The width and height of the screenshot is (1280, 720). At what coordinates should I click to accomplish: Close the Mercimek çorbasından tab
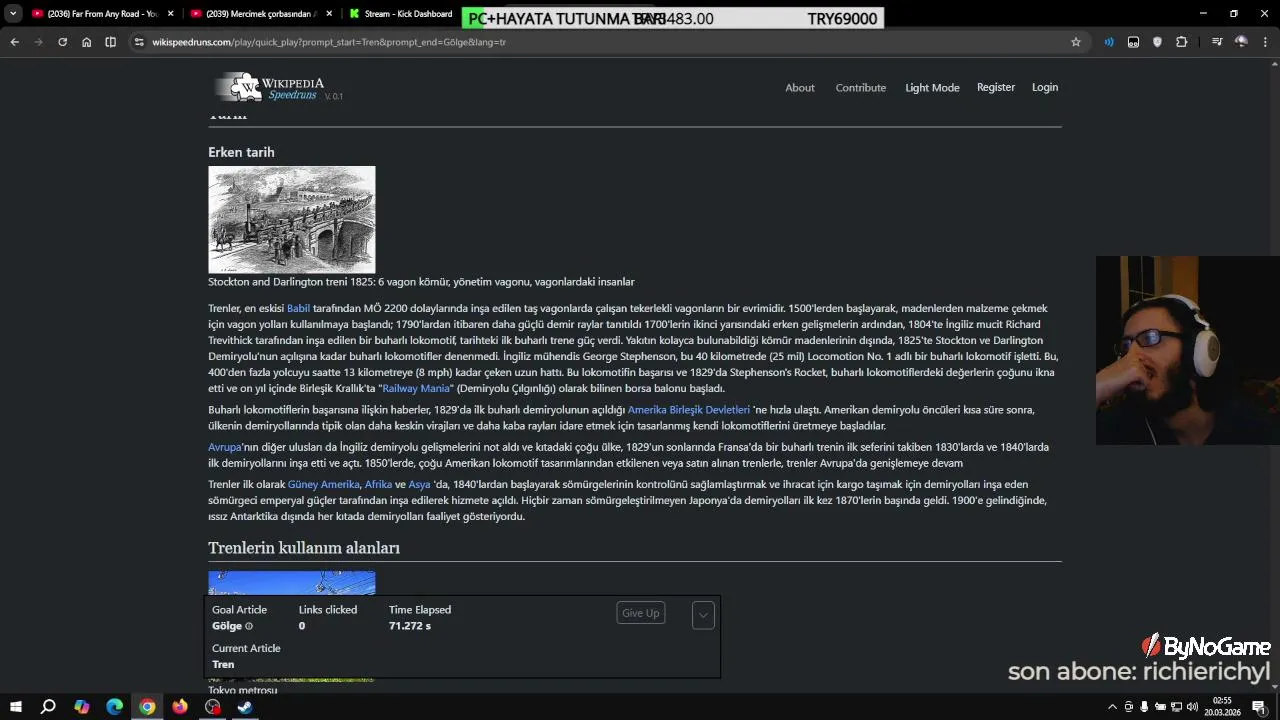click(329, 14)
